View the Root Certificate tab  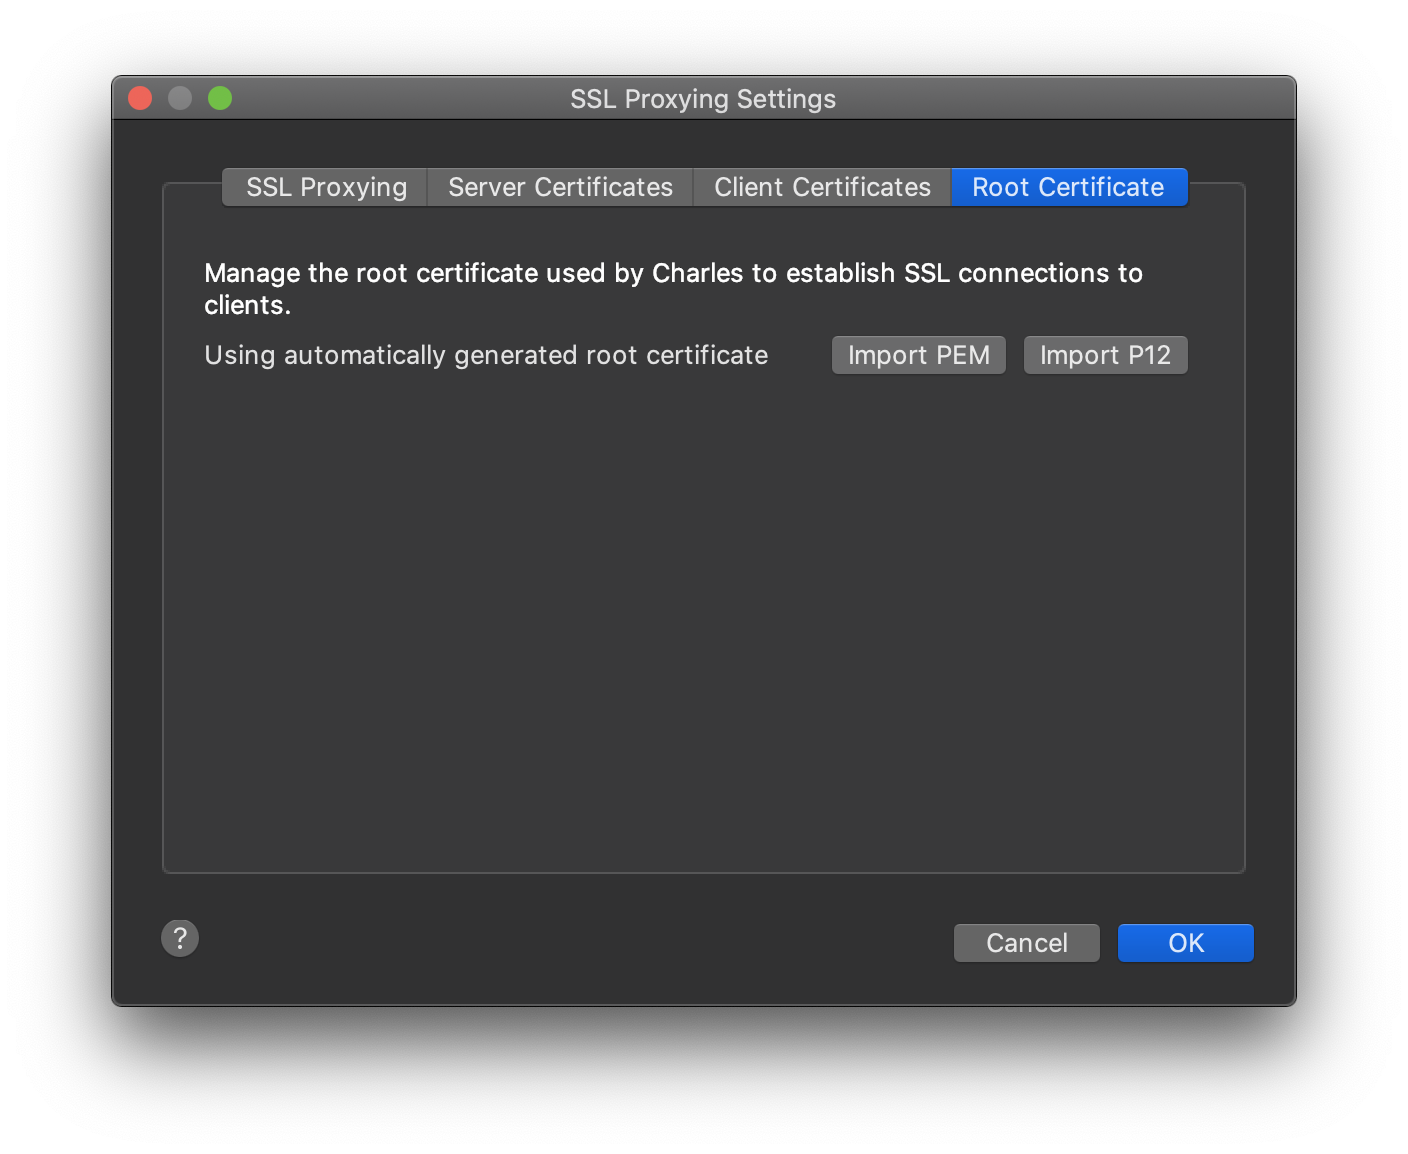point(1068,187)
